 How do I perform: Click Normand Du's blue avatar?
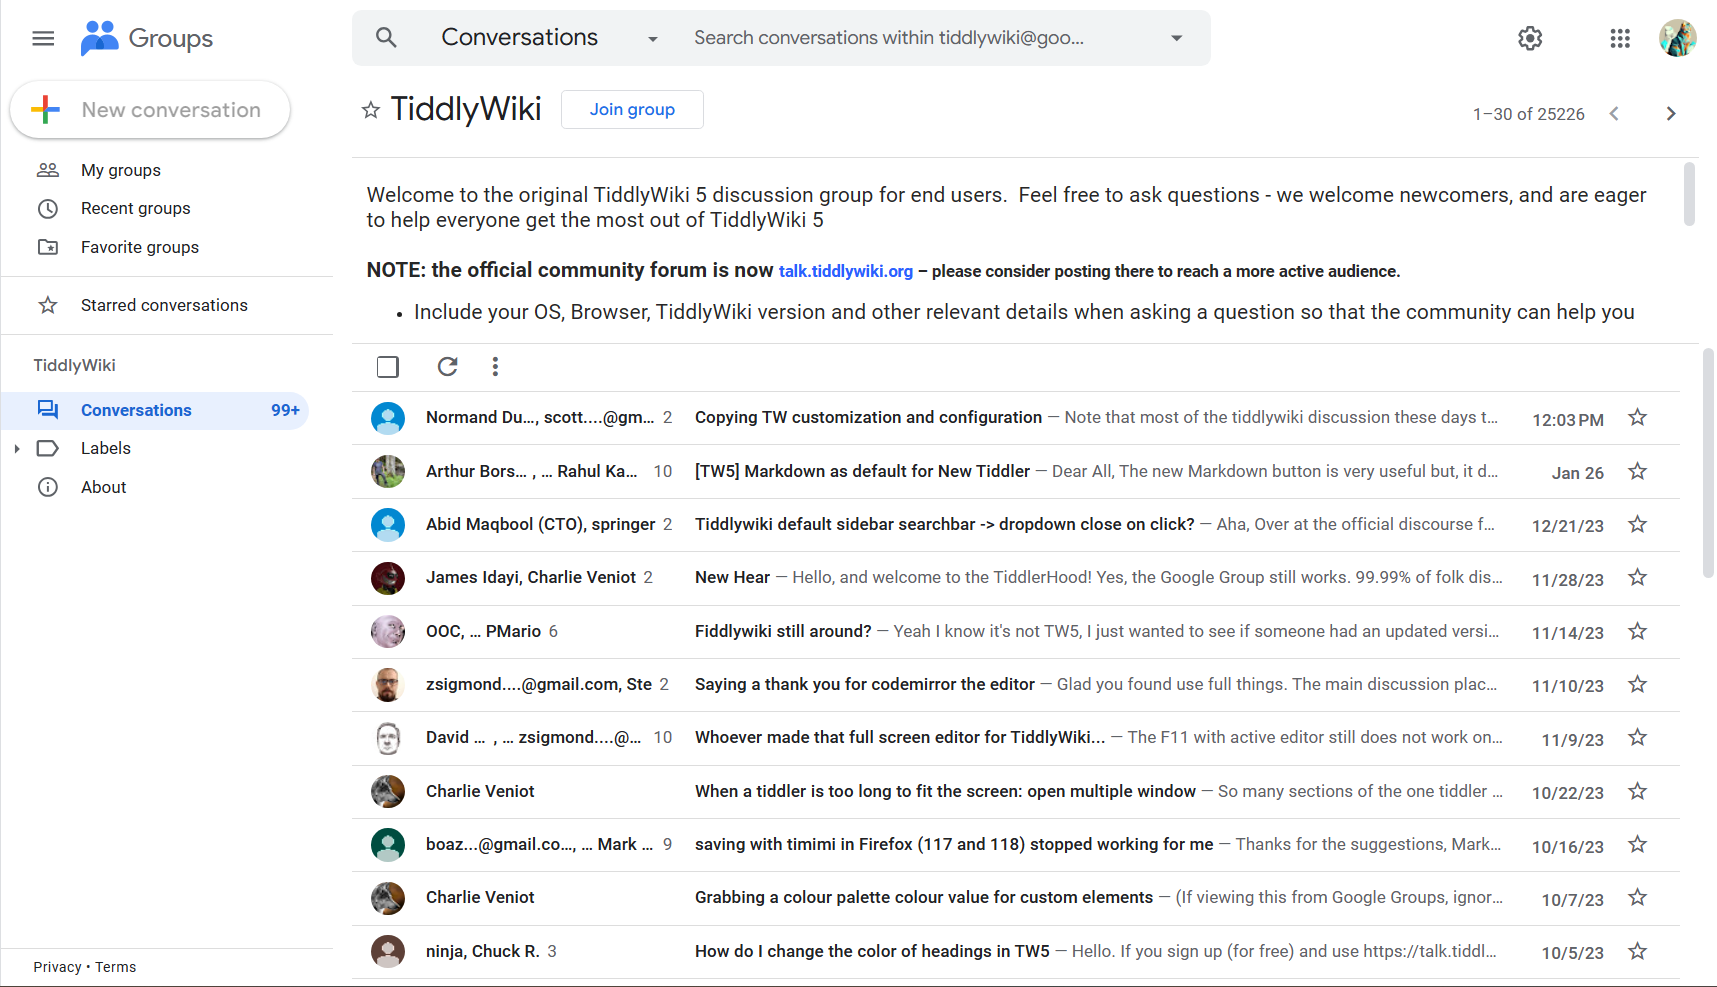(x=388, y=418)
